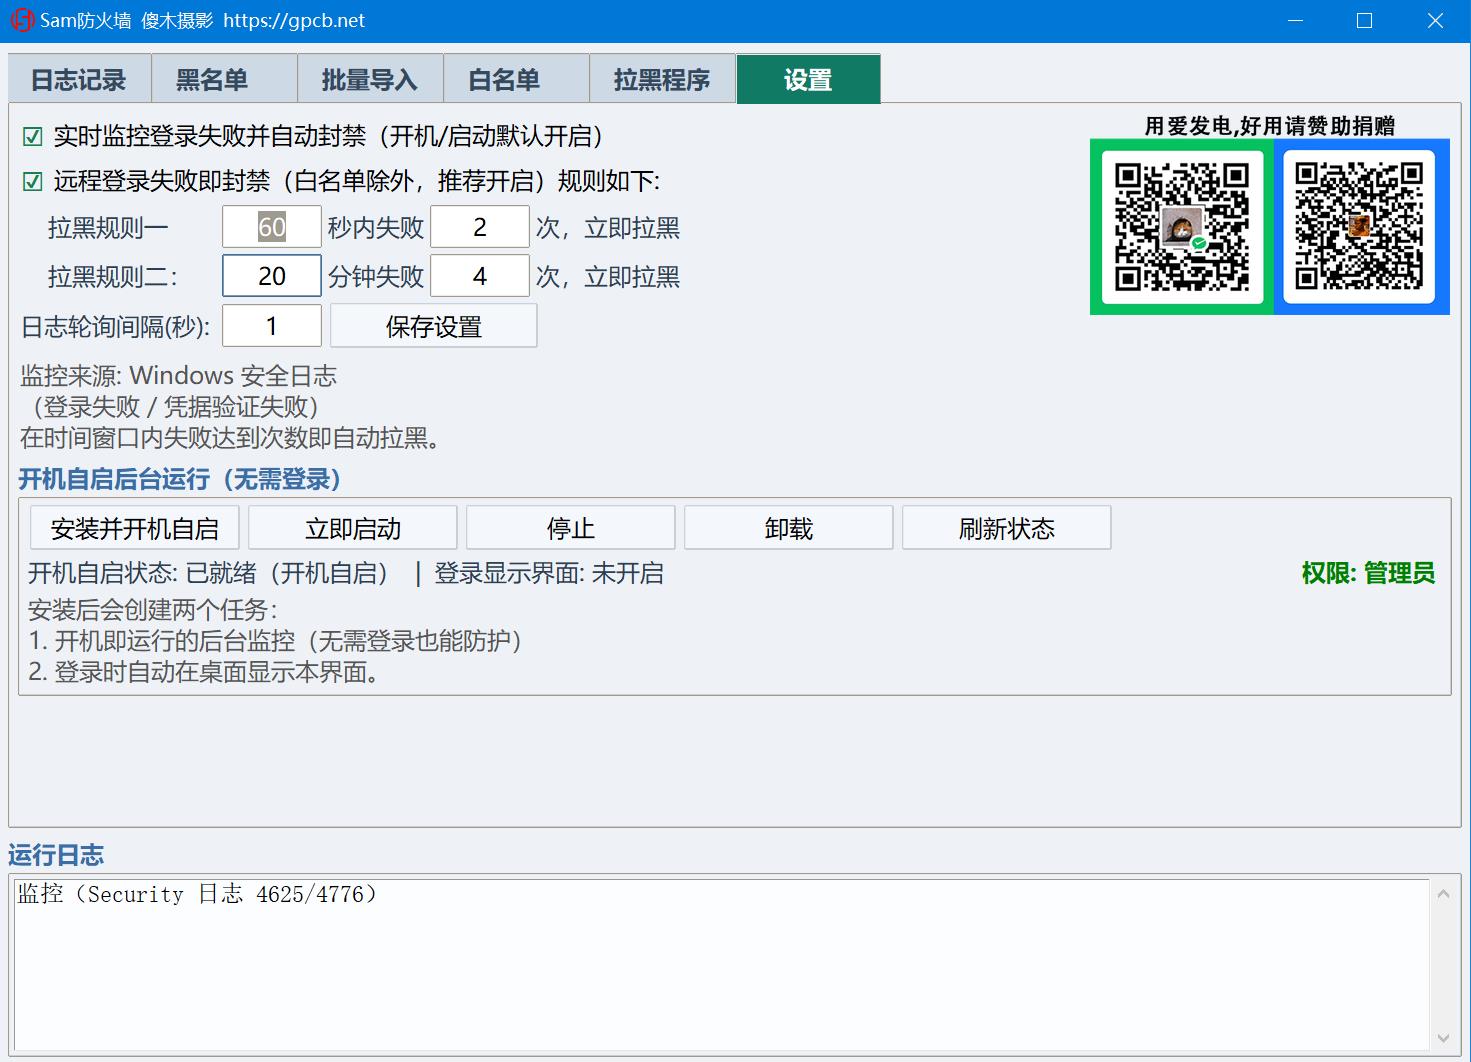Click the rule one seconds field showing 60

click(272, 227)
